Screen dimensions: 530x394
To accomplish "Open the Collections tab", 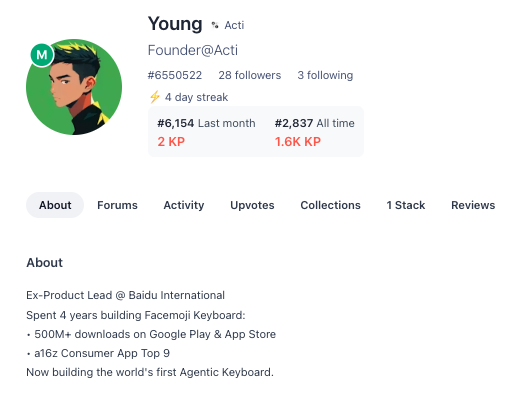I will coord(330,205).
